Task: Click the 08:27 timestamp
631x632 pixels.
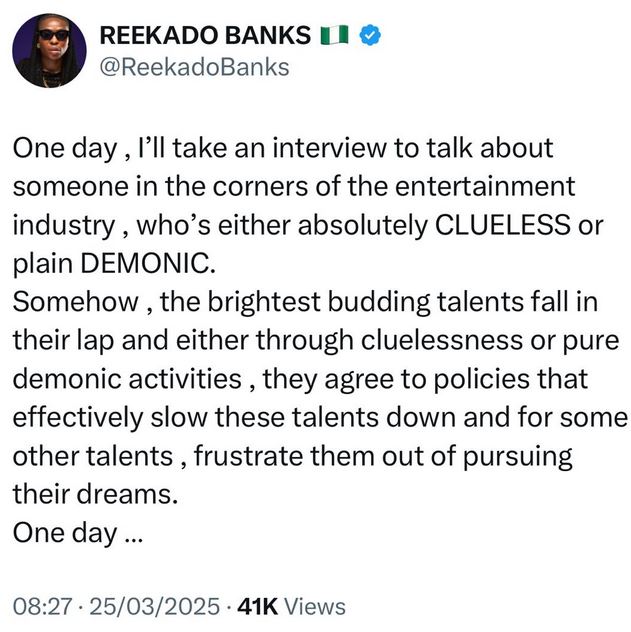Action: click(38, 606)
